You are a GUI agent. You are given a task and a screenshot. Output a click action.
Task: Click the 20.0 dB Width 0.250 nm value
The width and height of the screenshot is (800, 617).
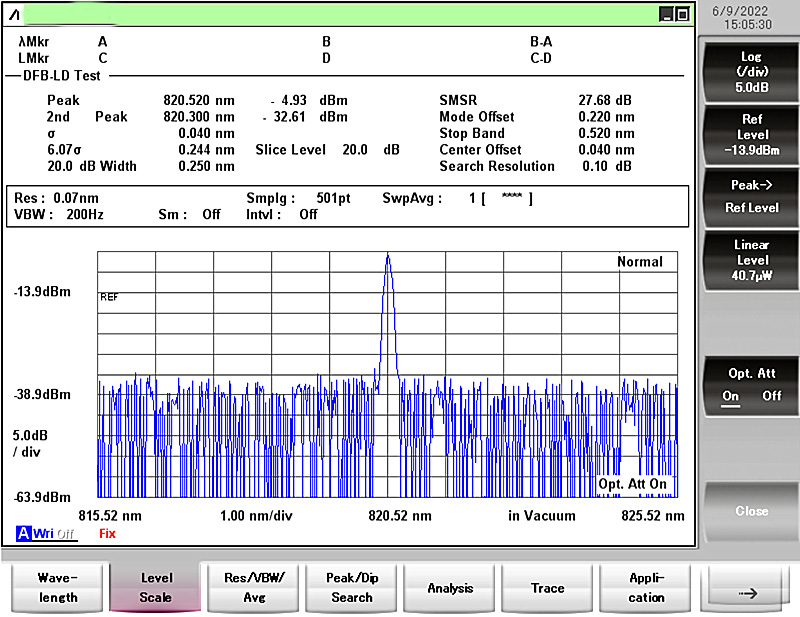point(206,166)
